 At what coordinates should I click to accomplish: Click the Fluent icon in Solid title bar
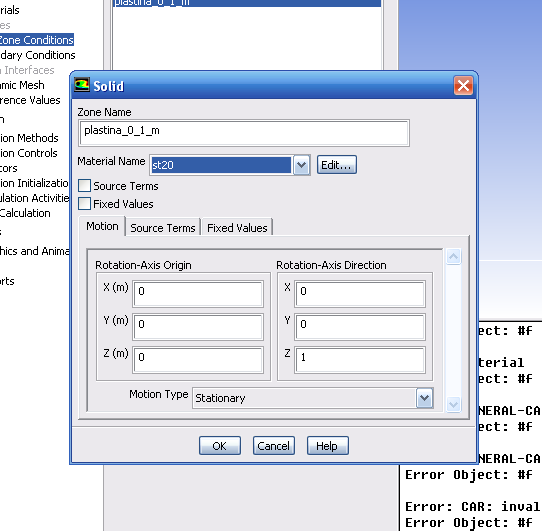pyautogui.click(x=82, y=85)
